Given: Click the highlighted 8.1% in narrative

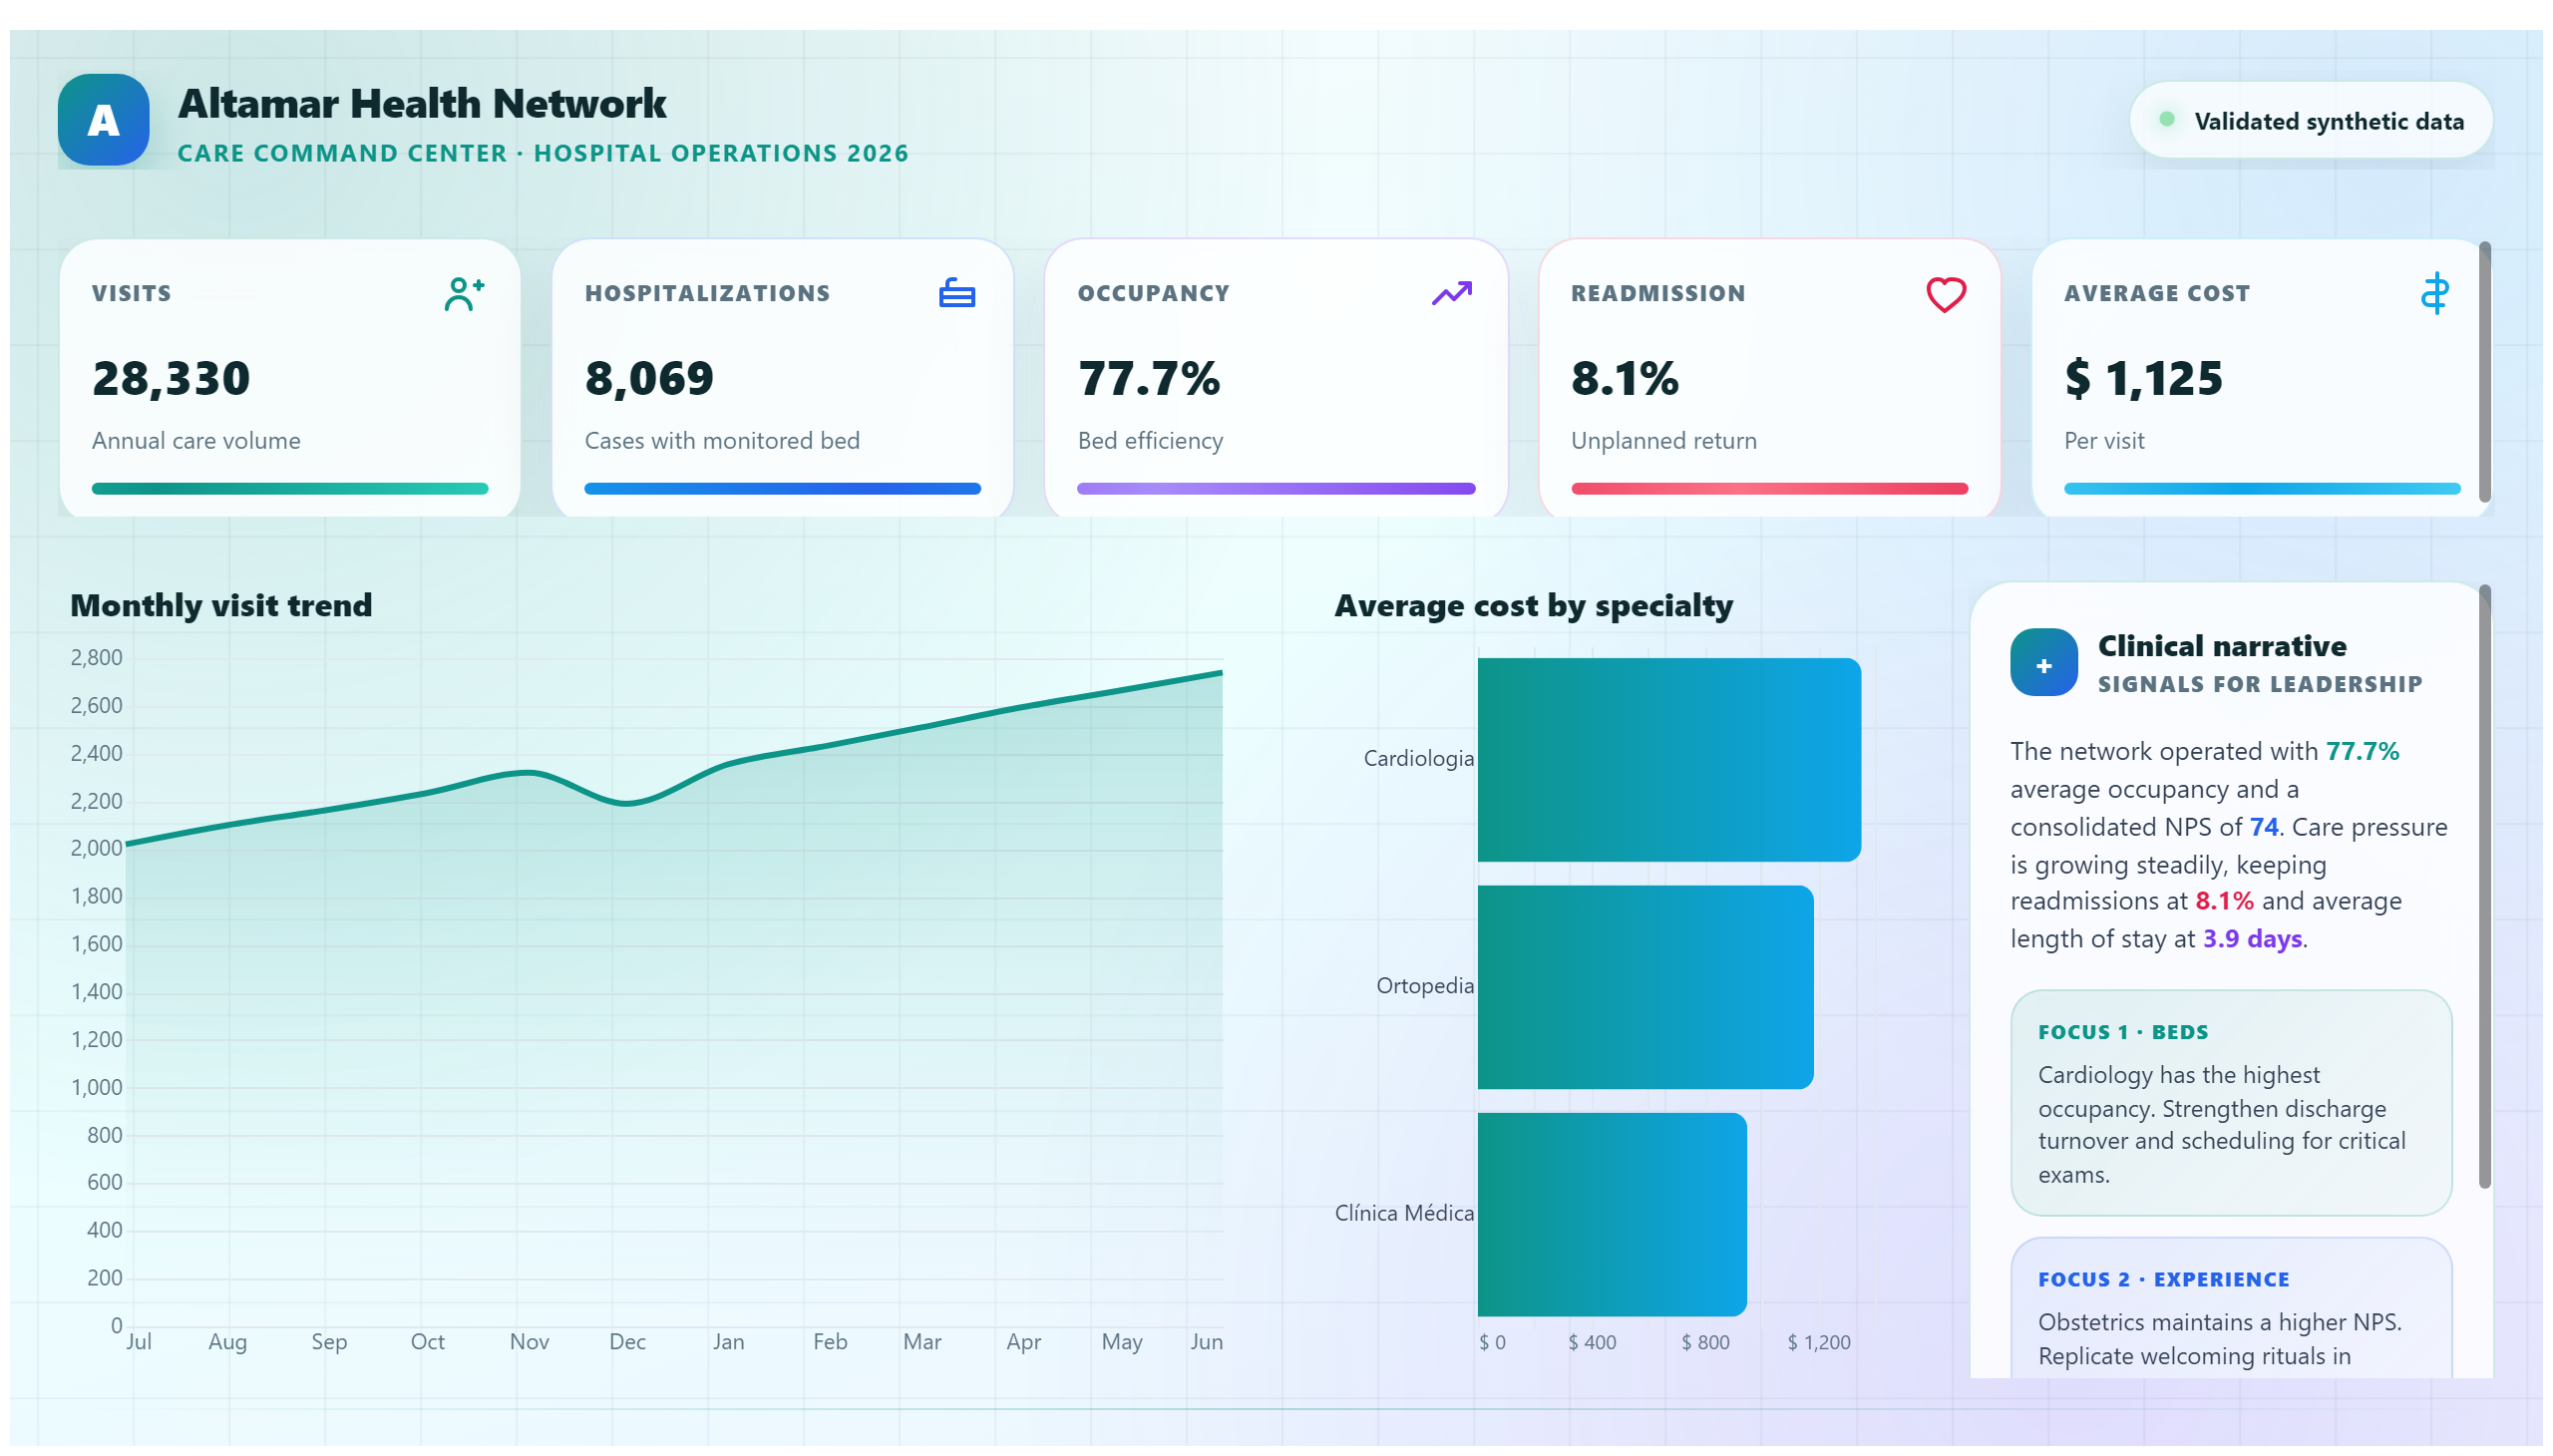Looking at the screenshot, I should point(2223,900).
